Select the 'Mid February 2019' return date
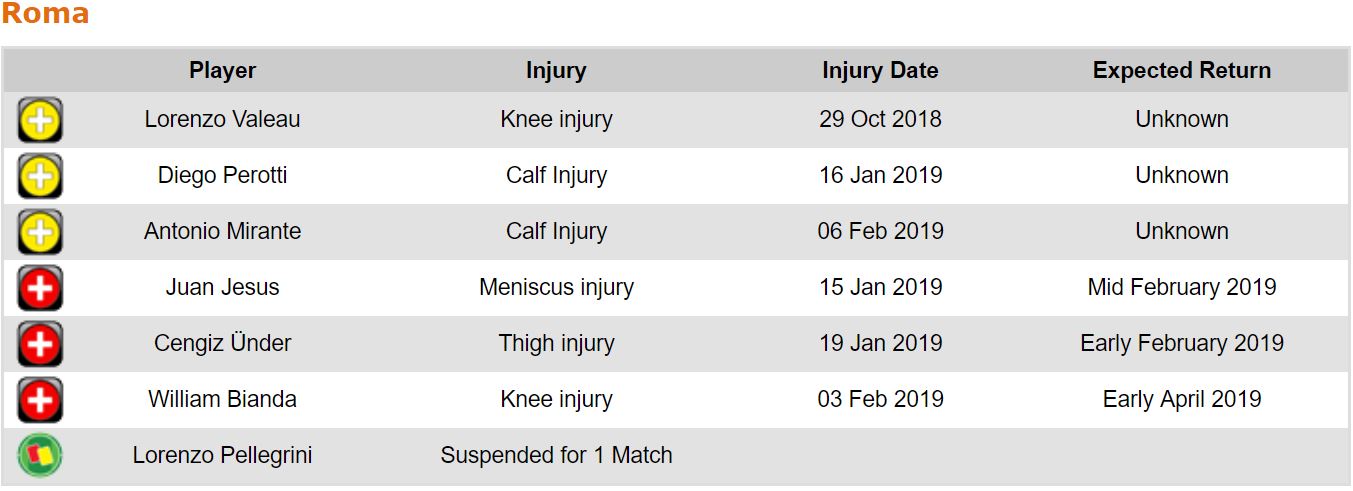Image resolution: width=1353 pixels, height=491 pixels. 1182,287
